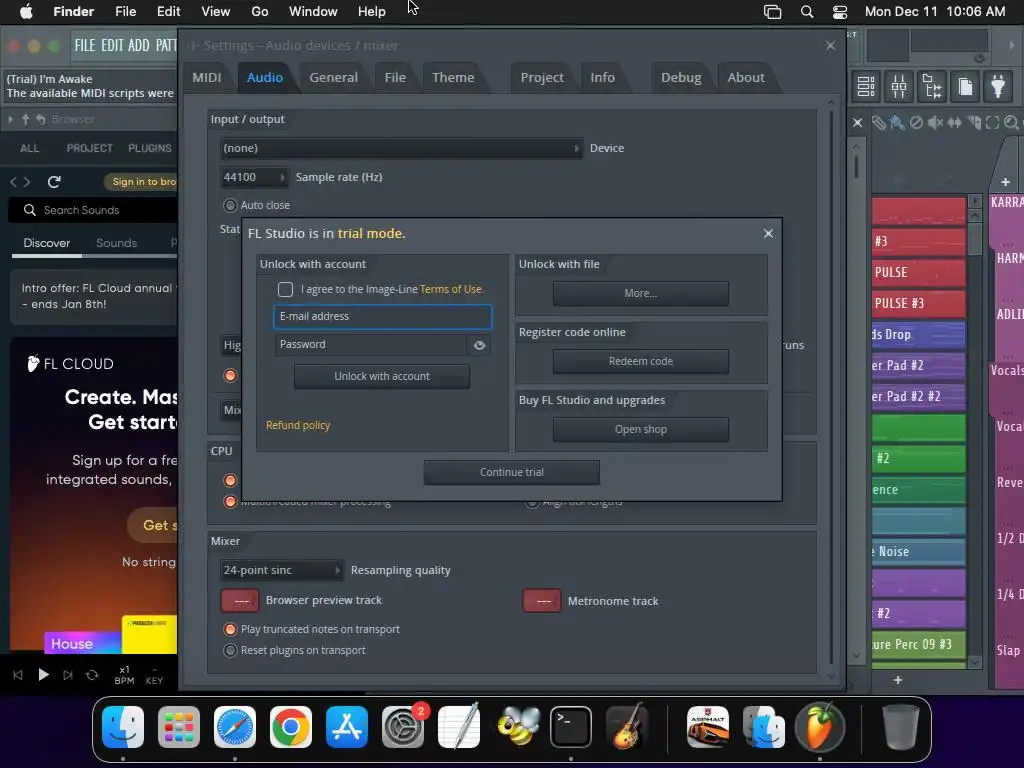Click the Password input field
Image resolution: width=1024 pixels, height=768 pixels.
[371, 345]
